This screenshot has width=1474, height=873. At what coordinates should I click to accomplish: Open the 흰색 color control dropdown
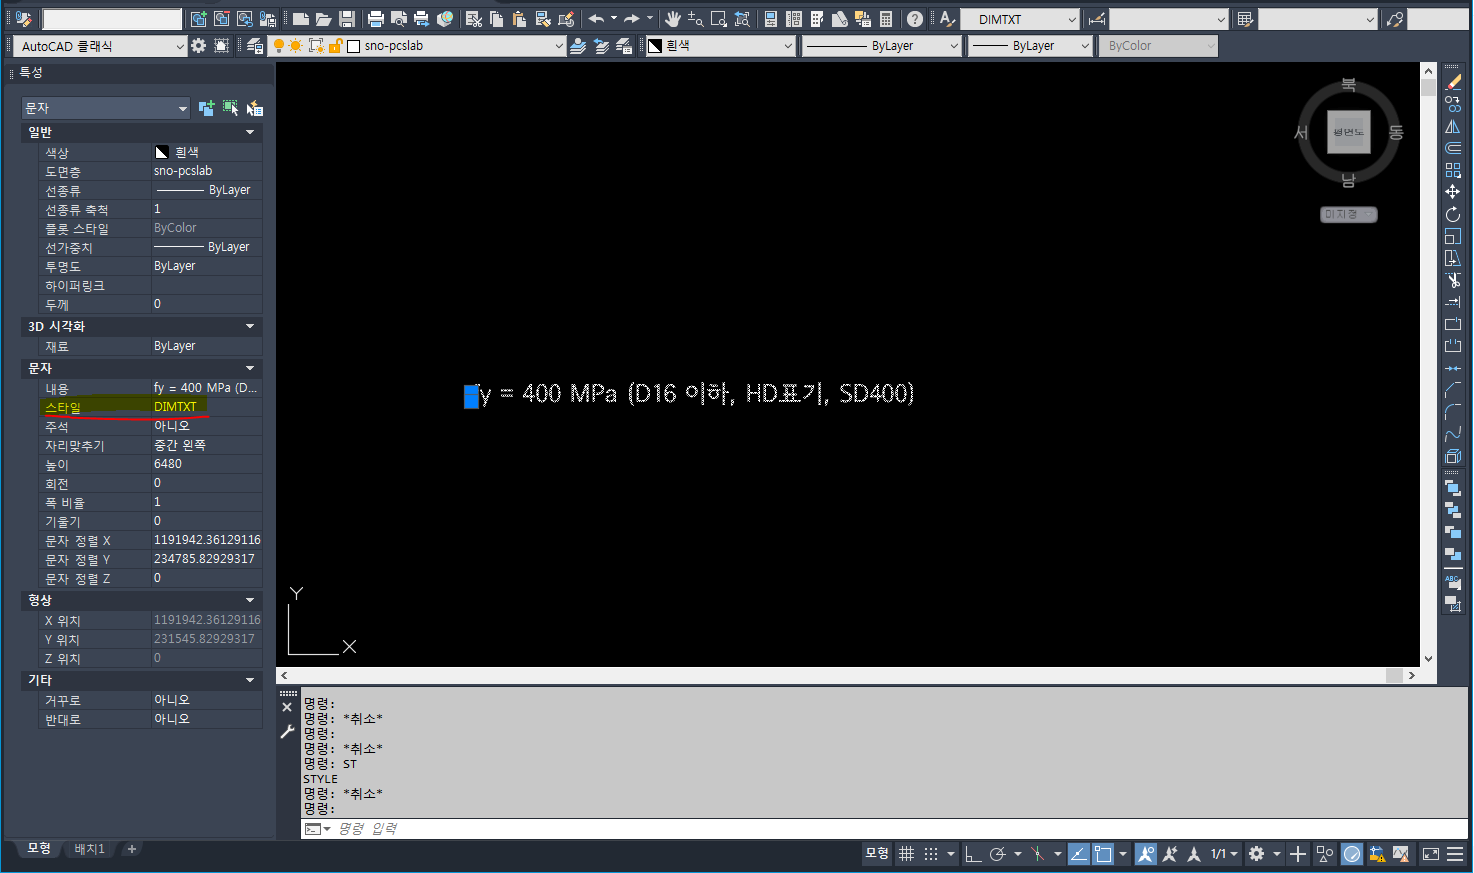(x=720, y=46)
